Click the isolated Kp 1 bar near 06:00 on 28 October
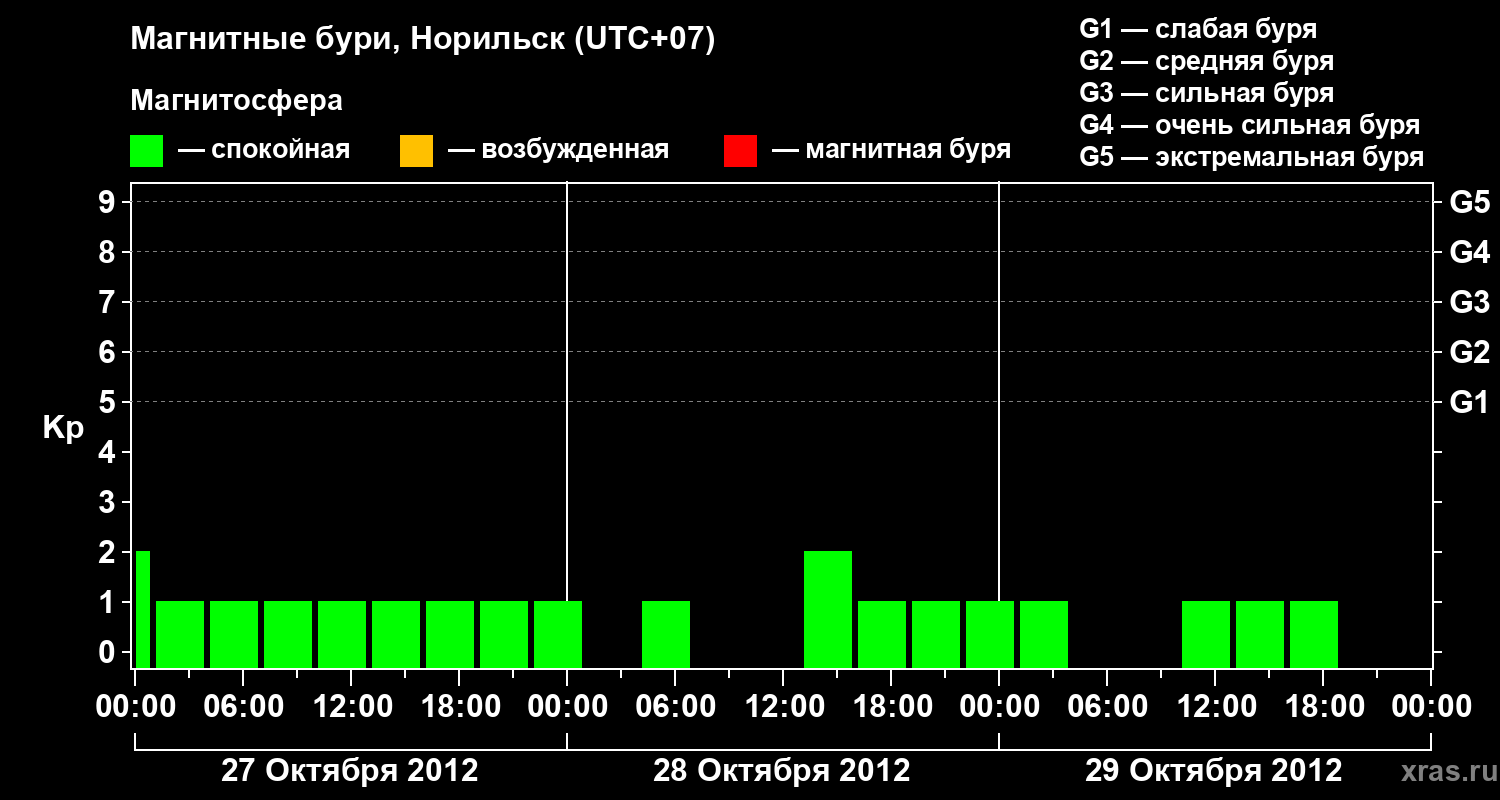The image size is (1500, 800). [666, 634]
